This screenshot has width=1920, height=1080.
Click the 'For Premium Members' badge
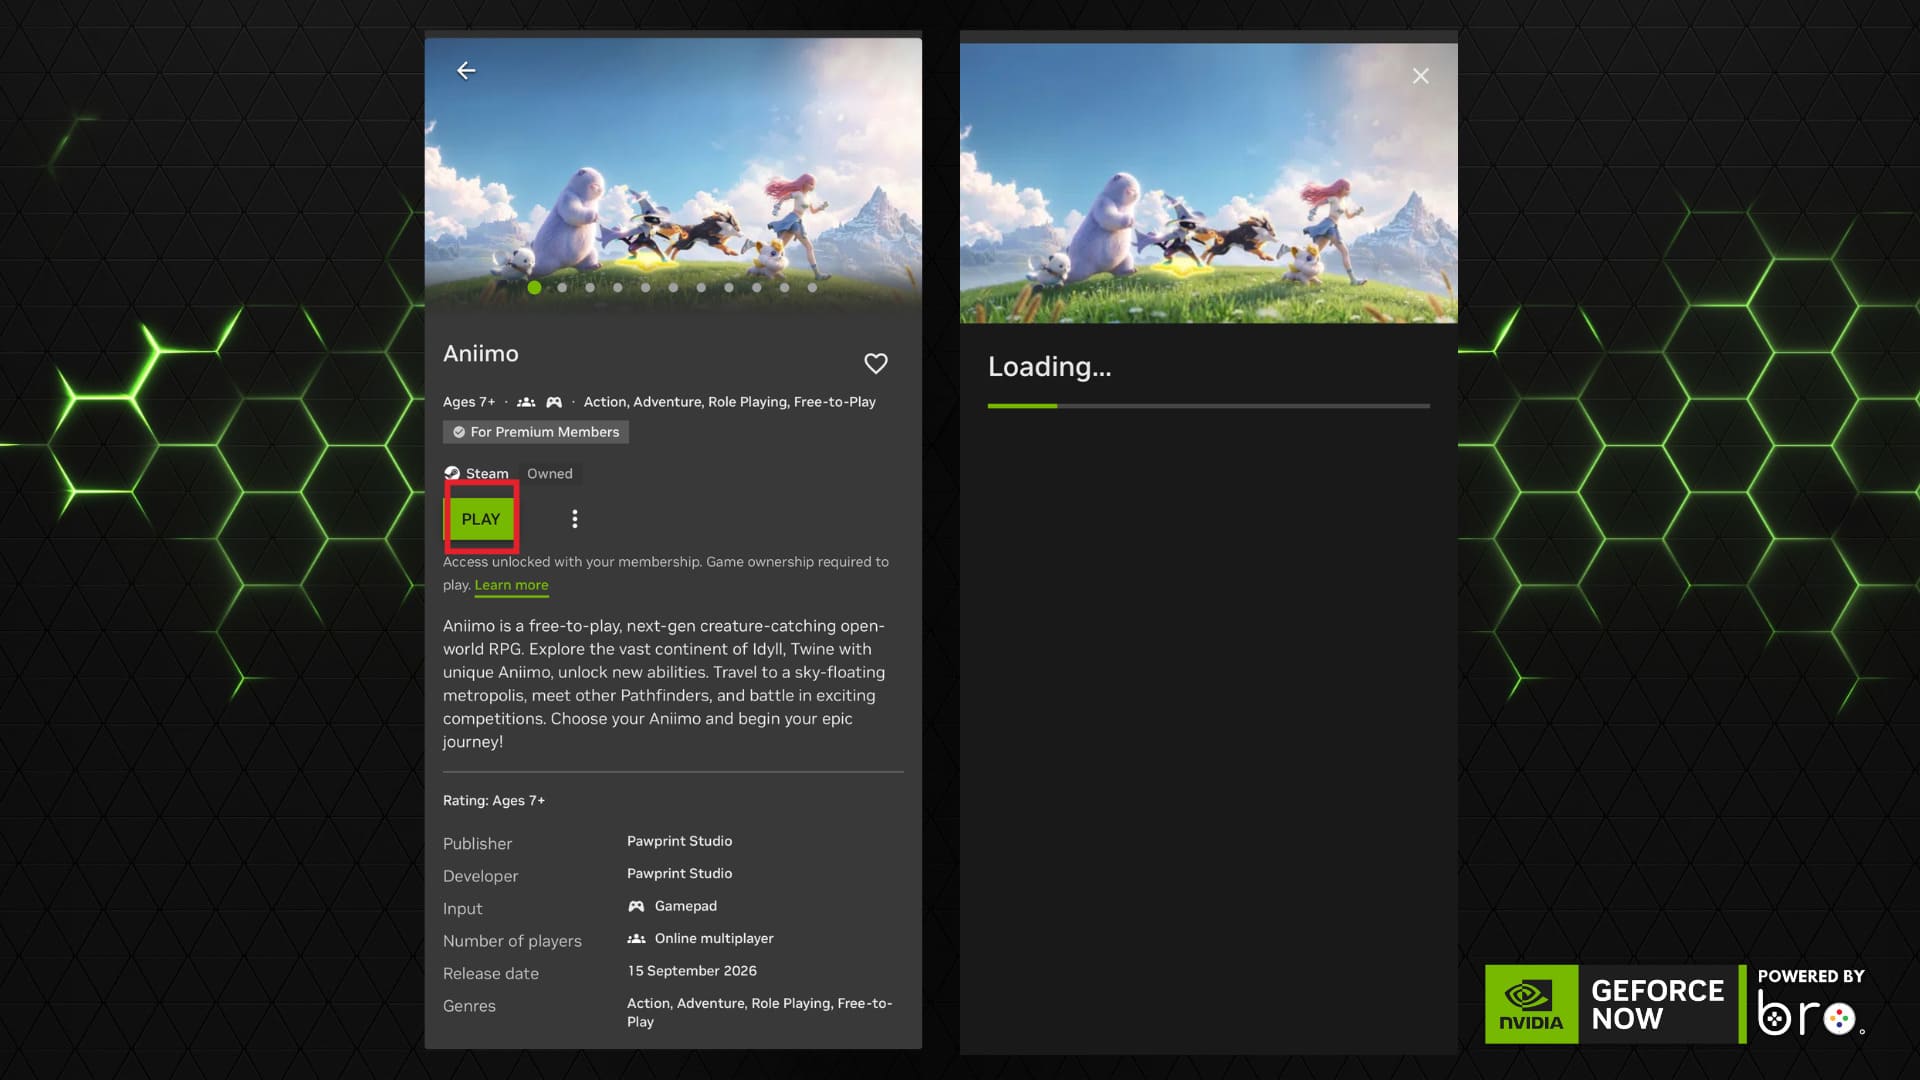[536, 432]
